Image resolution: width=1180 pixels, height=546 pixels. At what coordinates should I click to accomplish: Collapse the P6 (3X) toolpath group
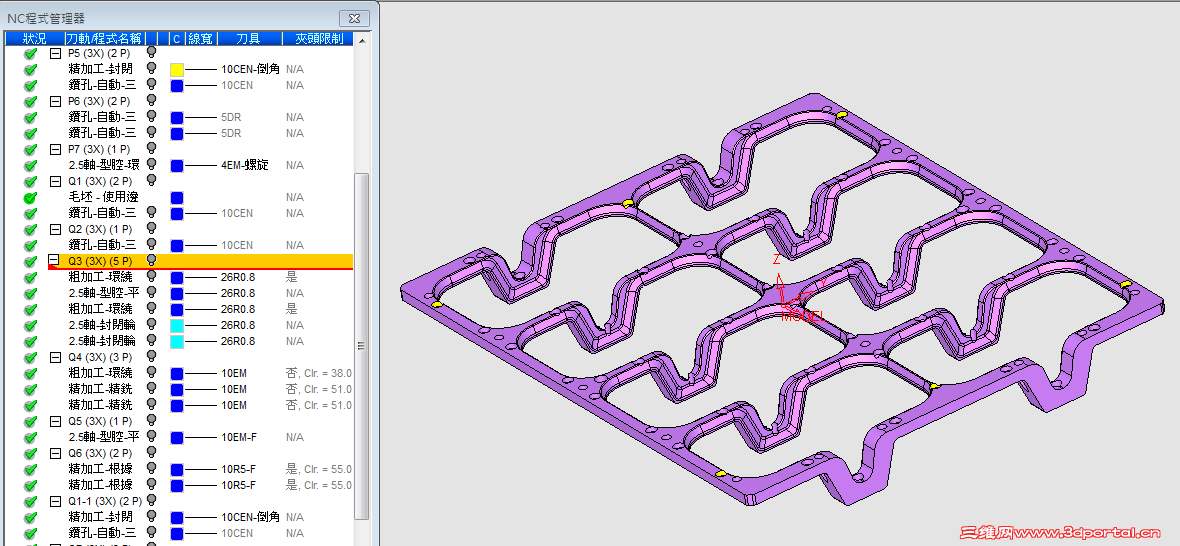click(55, 102)
